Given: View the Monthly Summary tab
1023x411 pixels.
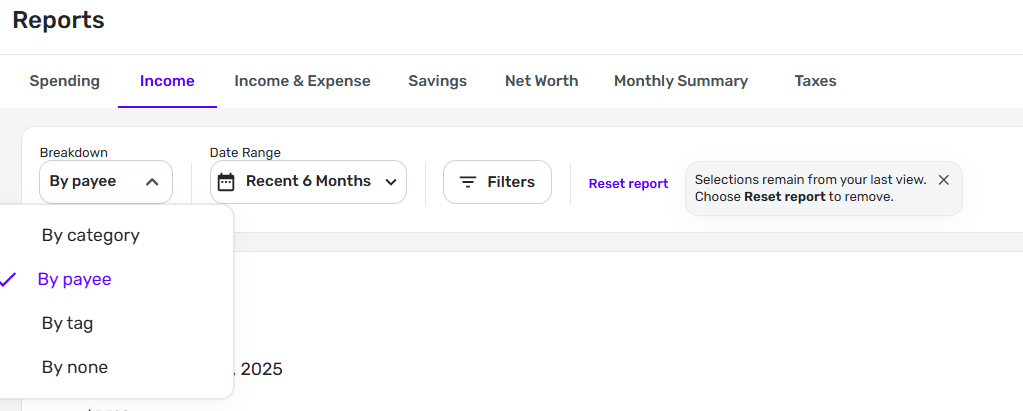Looking at the screenshot, I should (x=681, y=81).
